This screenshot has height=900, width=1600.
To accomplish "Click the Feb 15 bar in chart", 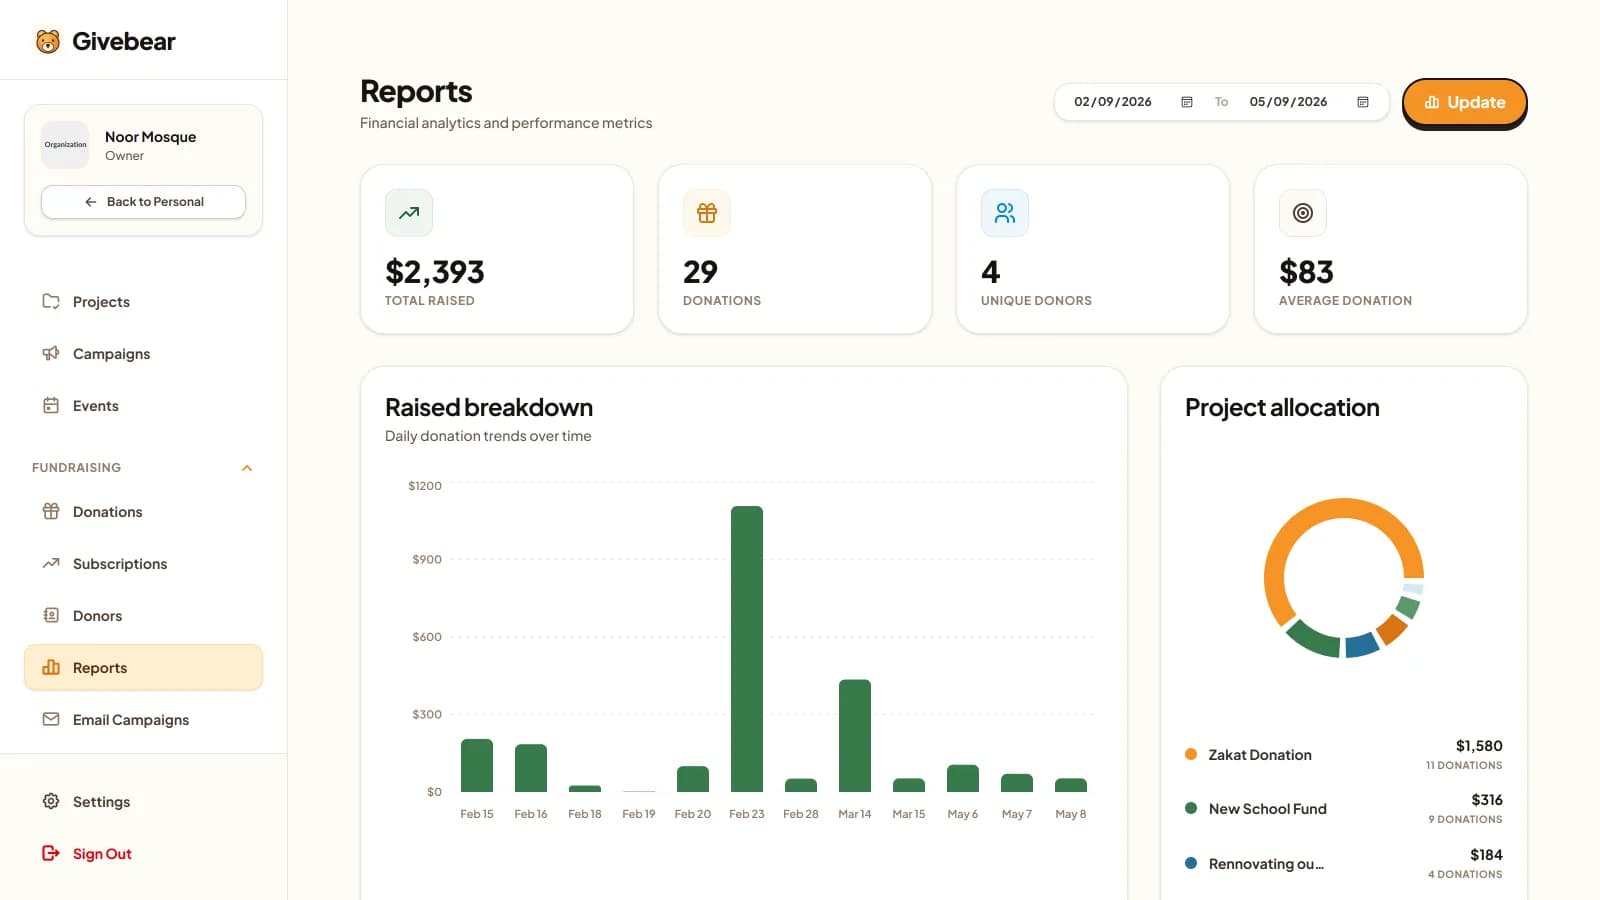I will click(x=477, y=765).
